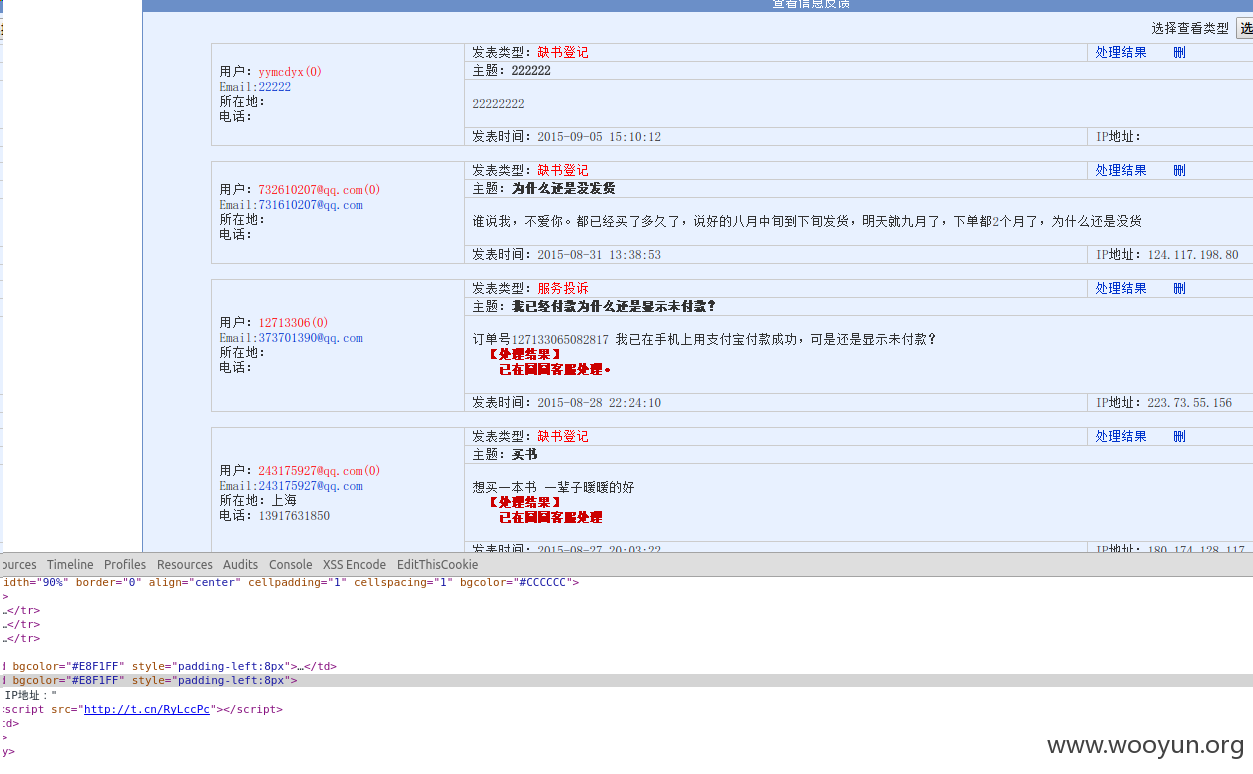This screenshot has width=1253, height=774.
Task: Click the Email:243175927@qq.com address link
Action: (x=310, y=486)
